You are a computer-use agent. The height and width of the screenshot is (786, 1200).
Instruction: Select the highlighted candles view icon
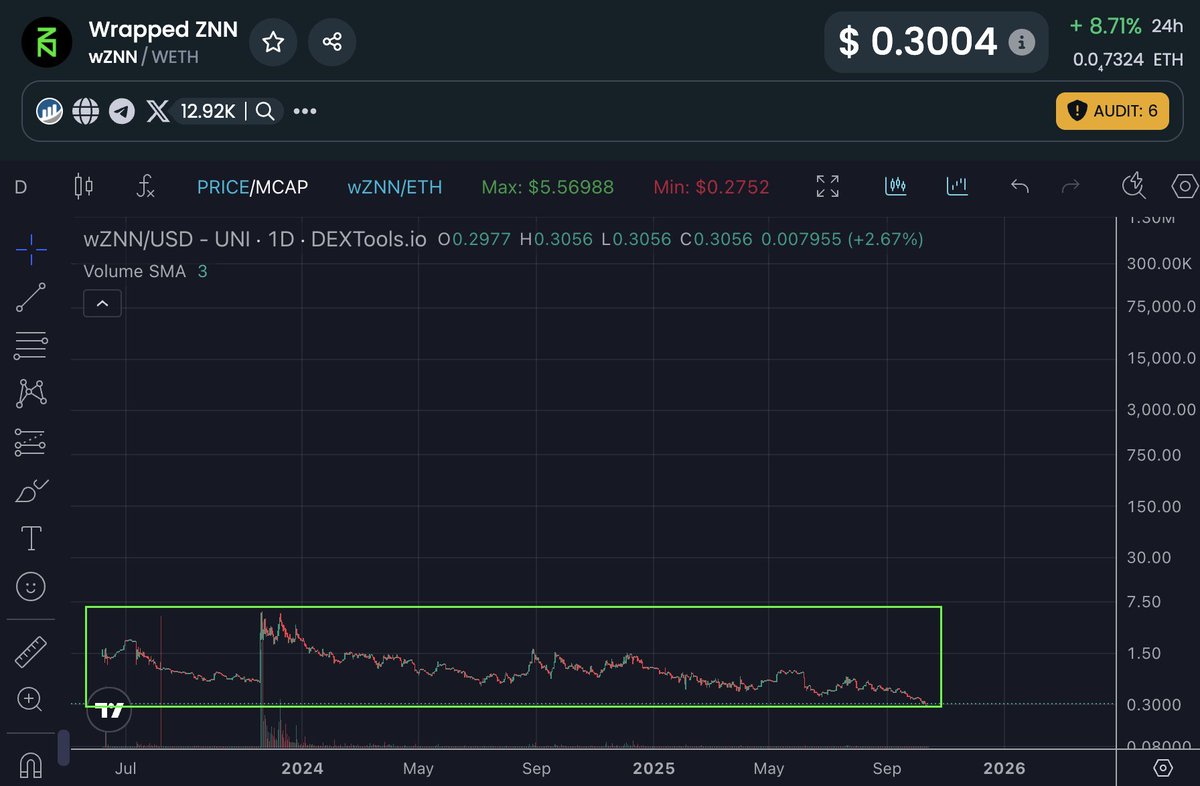point(895,186)
